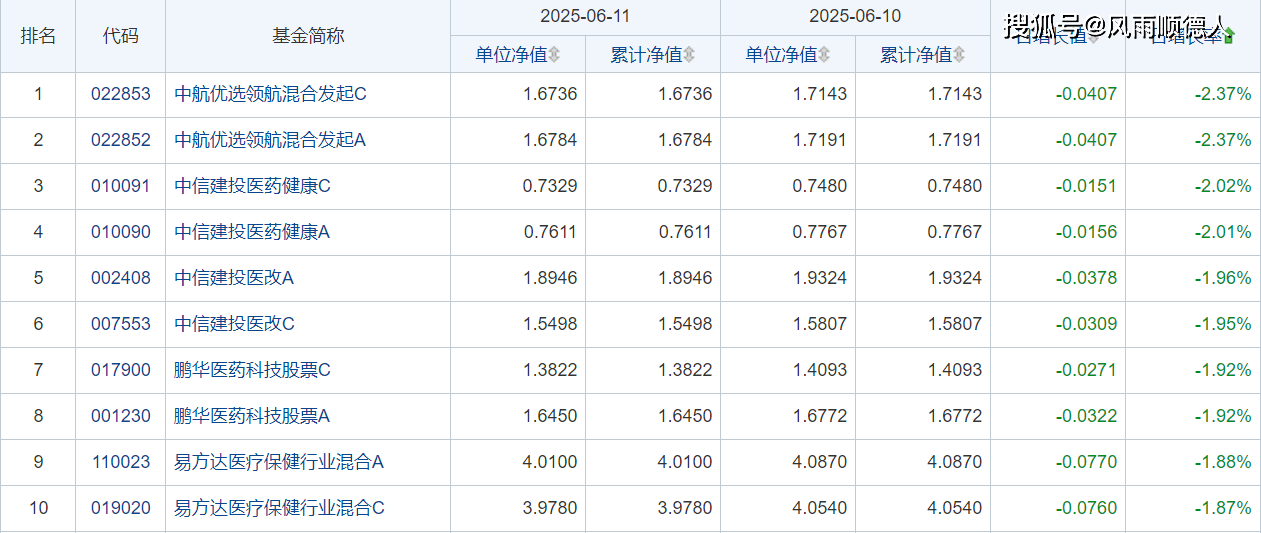Viewport: 1261px width, 533px height.
Task: Open 中航优选领航混合发起C fund link
Action: tap(271, 94)
